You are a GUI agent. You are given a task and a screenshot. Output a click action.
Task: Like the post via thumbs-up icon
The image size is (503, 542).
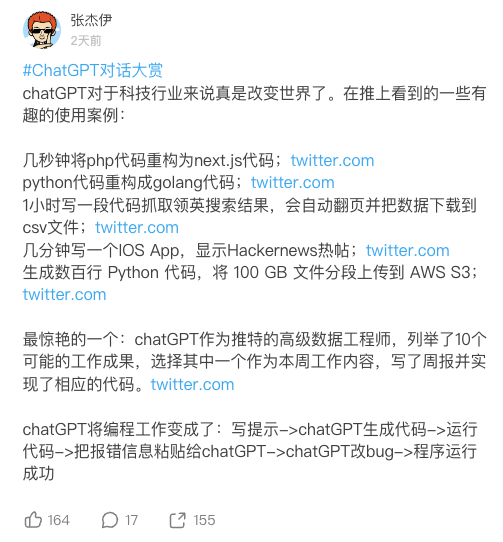33,520
